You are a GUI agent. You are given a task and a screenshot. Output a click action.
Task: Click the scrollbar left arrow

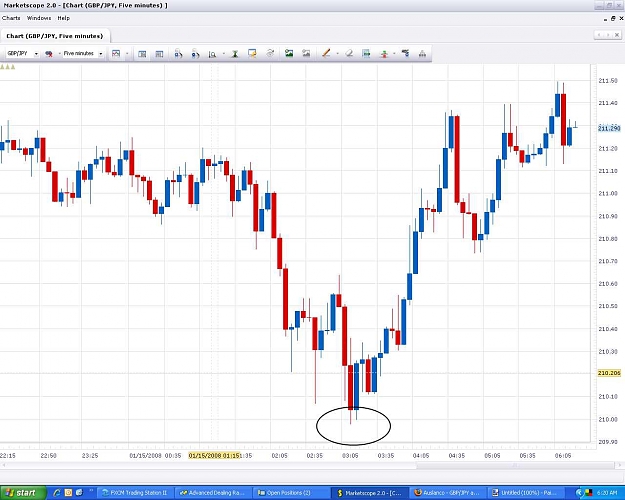point(4,465)
